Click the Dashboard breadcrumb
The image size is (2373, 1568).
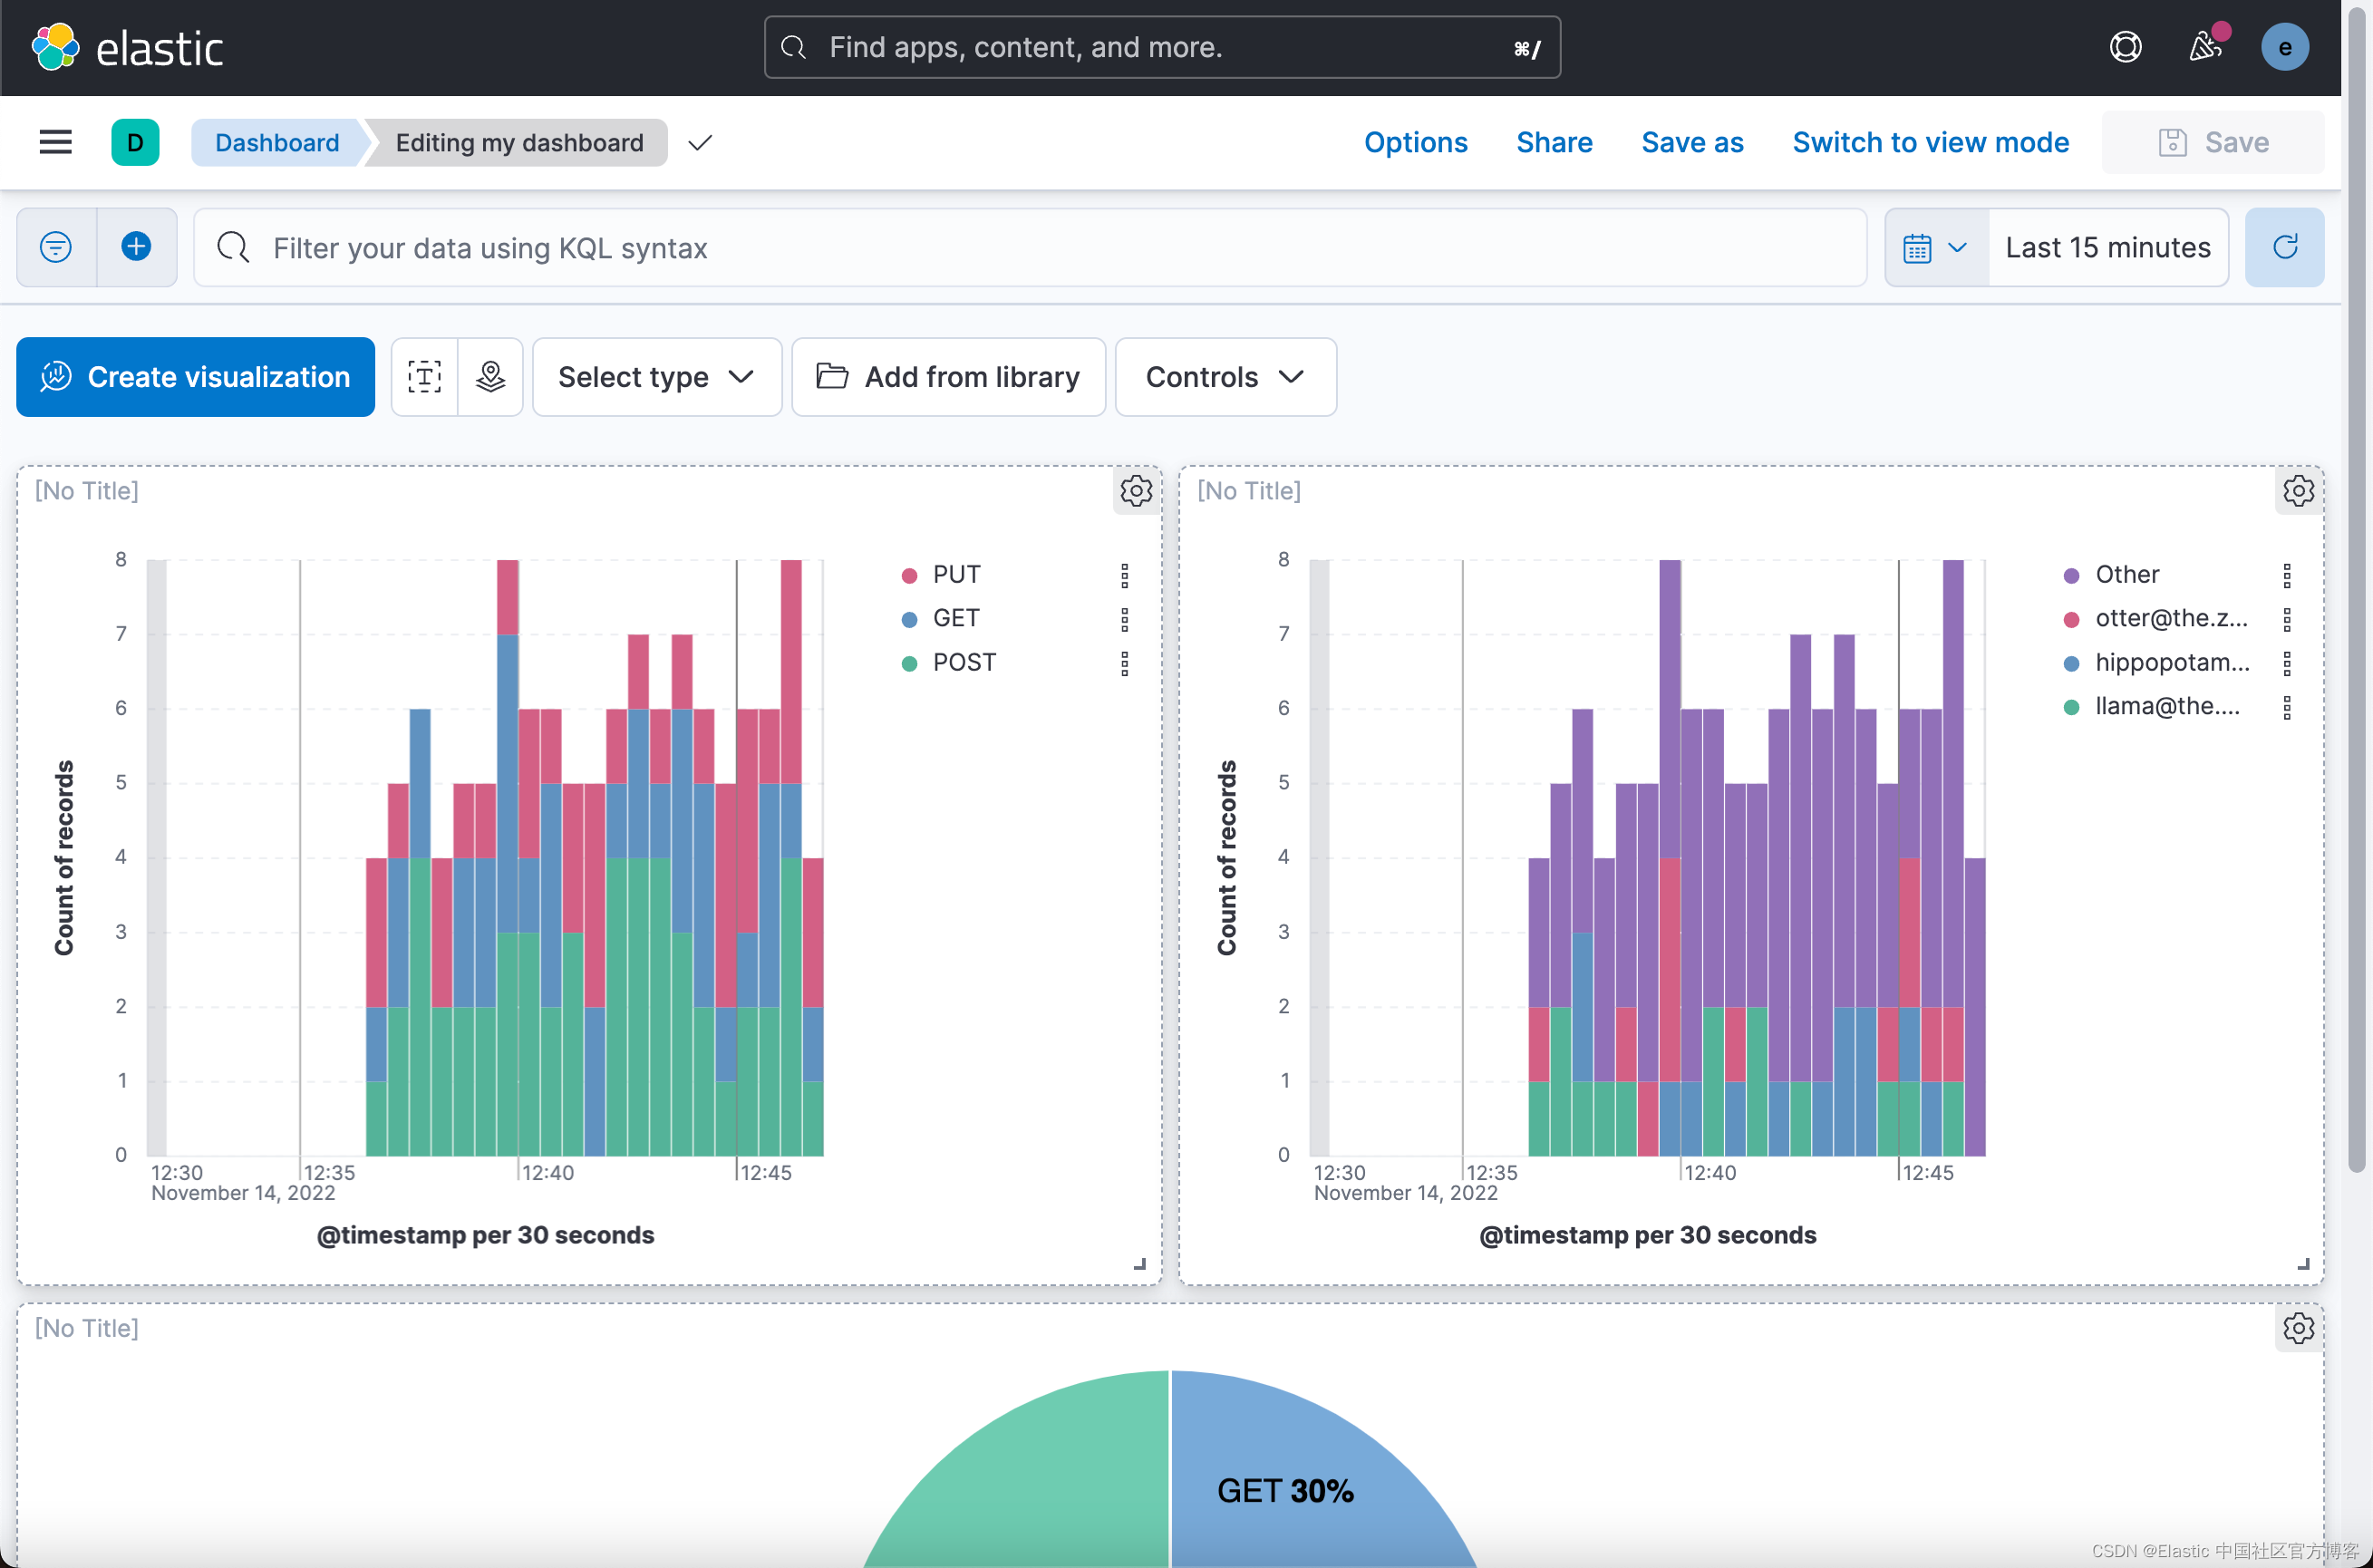277,142
